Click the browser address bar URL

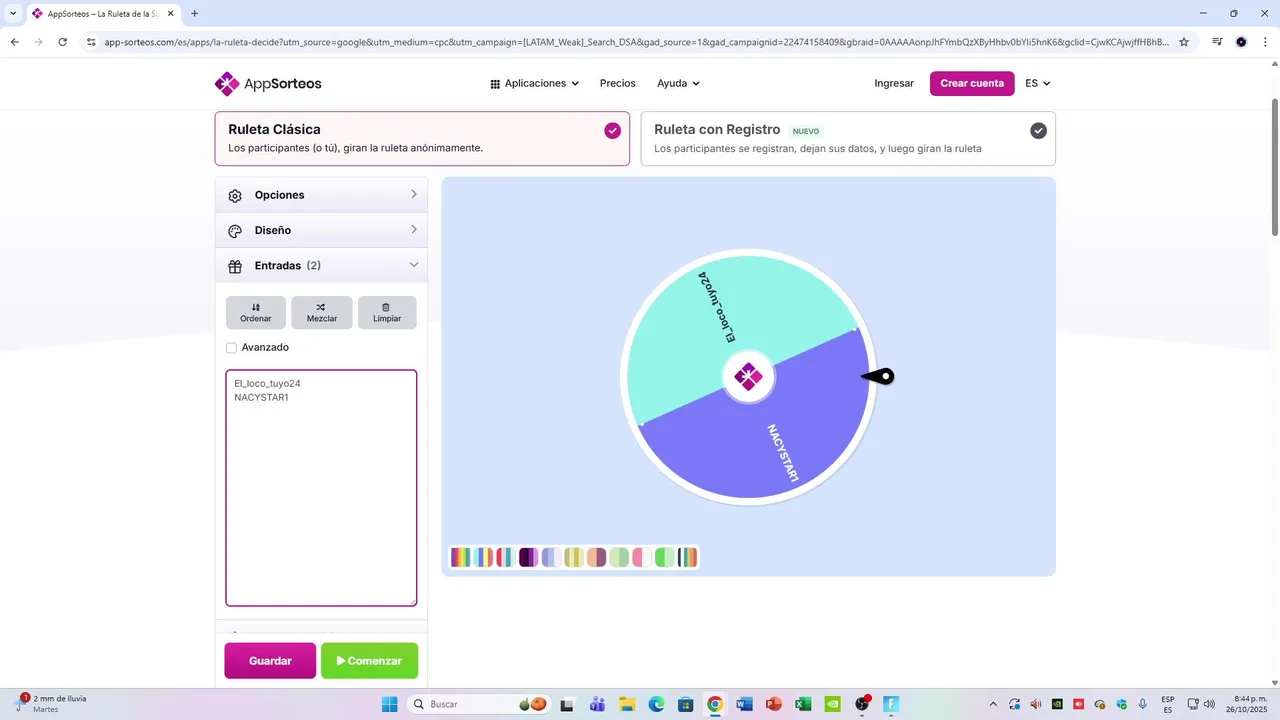coord(635,42)
